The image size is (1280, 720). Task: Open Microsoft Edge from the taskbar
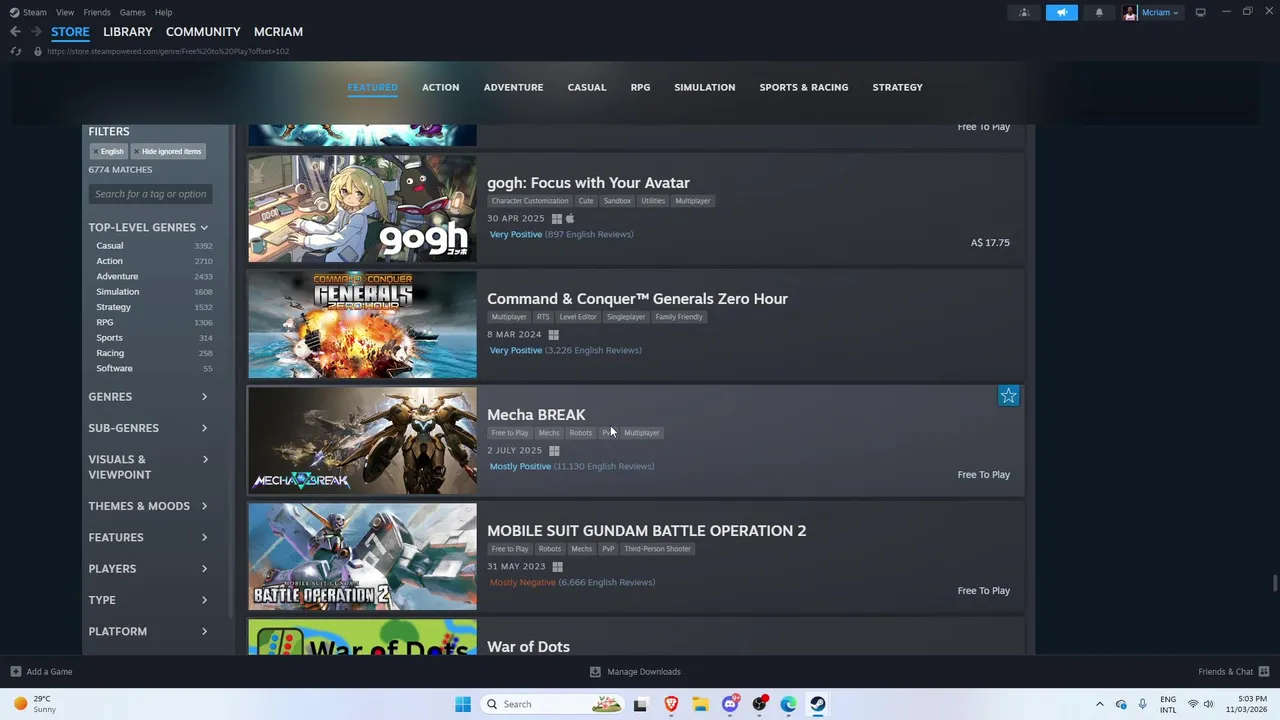click(x=789, y=704)
